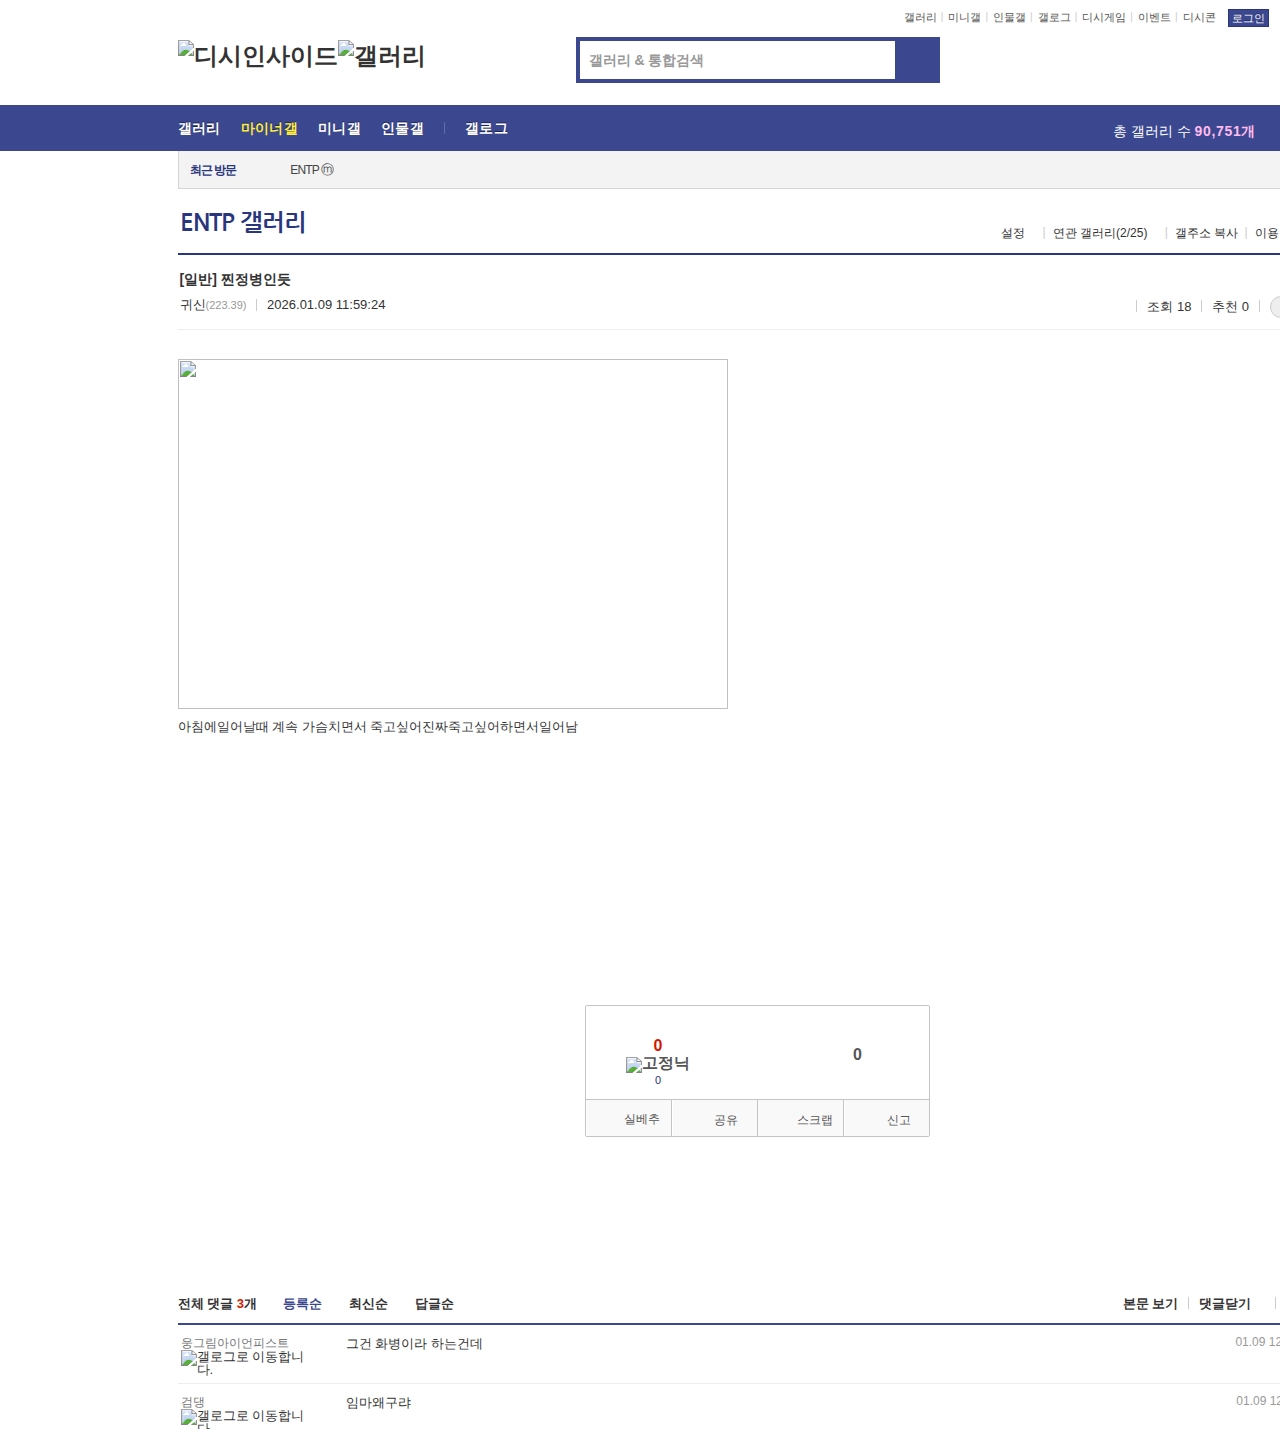The height and width of the screenshot is (1429, 1280).
Task: Report the post with 신고 button
Action: click(x=898, y=1120)
